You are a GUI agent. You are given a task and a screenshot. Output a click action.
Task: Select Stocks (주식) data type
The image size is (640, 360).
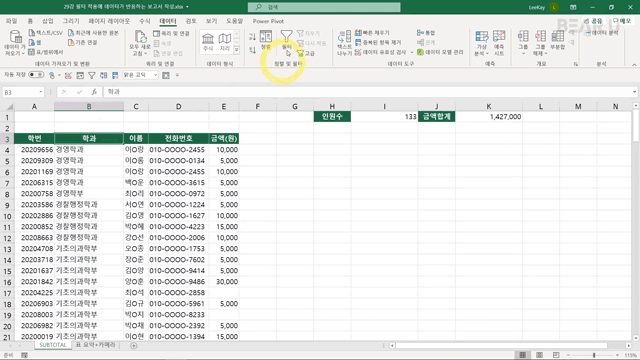click(x=208, y=42)
